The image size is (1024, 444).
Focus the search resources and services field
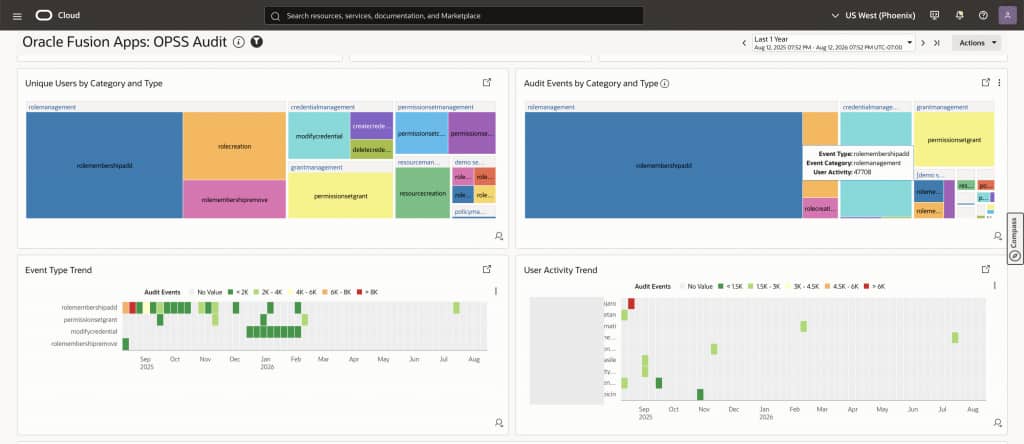pyautogui.click(x=454, y=16)
